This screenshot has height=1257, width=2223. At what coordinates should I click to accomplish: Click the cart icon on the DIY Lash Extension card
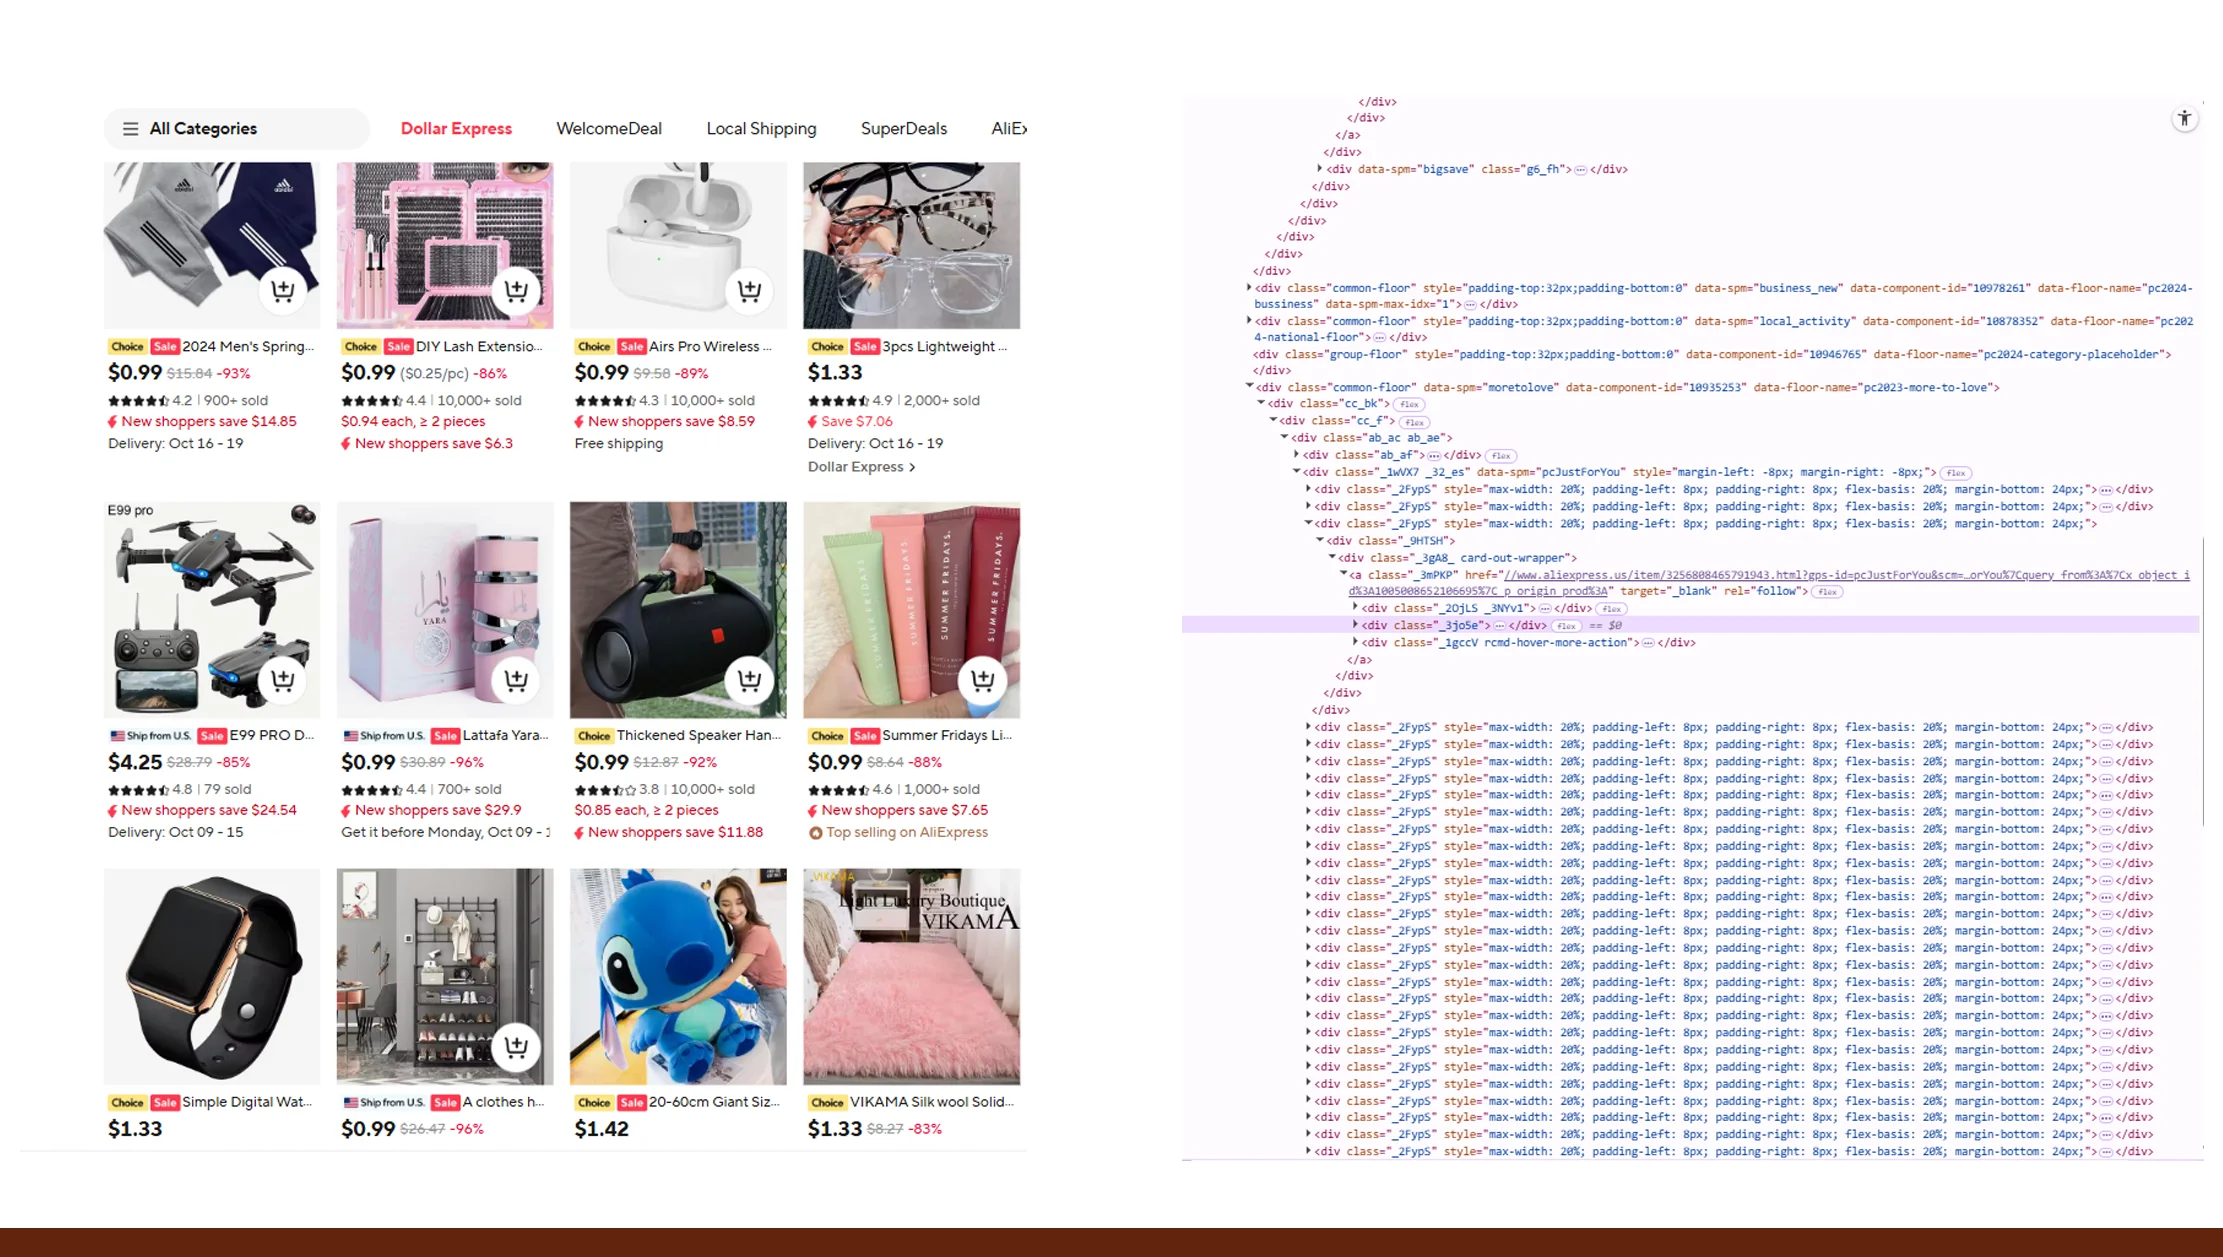[518, 290]
